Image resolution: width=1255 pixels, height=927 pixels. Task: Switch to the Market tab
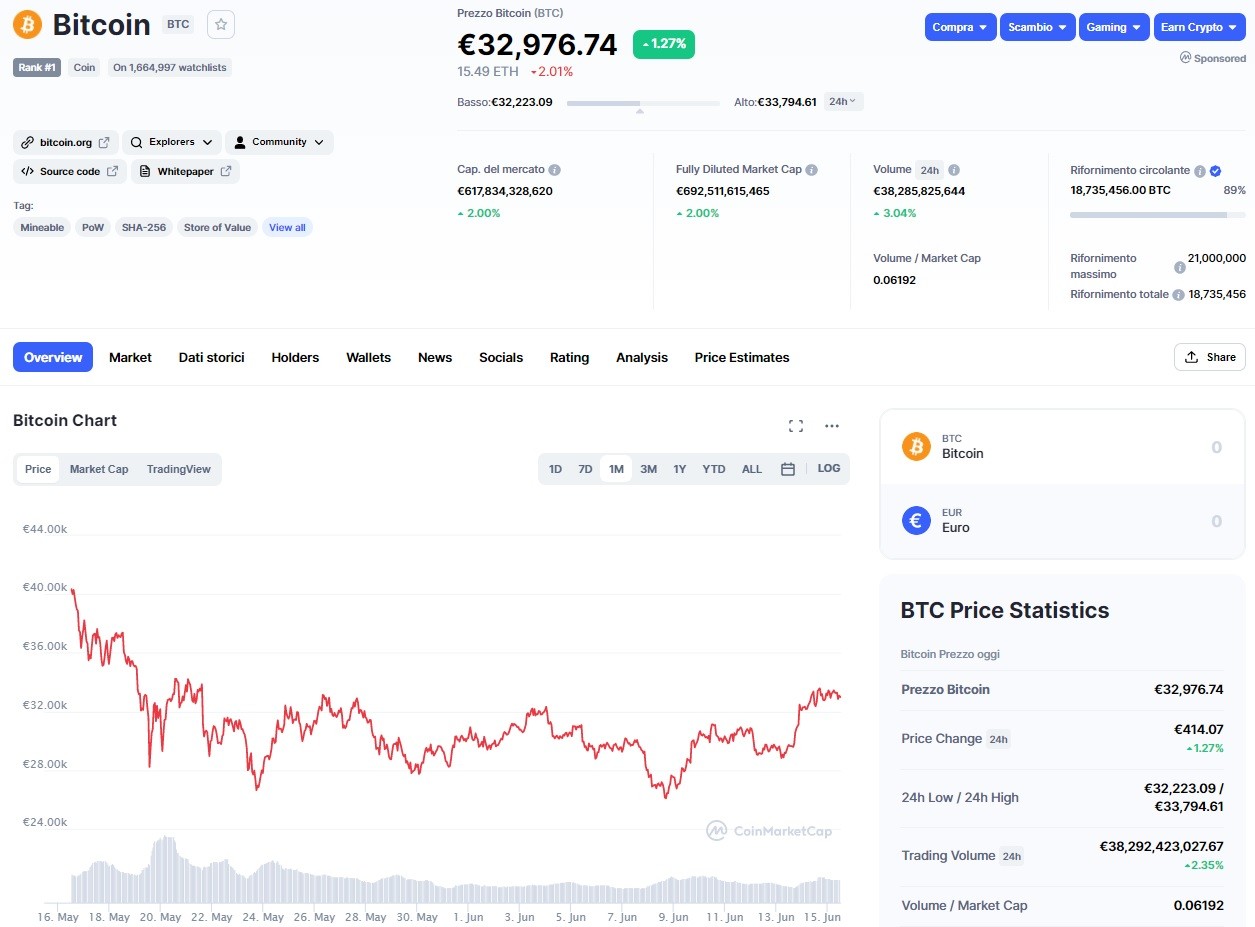tap(130, 357)
